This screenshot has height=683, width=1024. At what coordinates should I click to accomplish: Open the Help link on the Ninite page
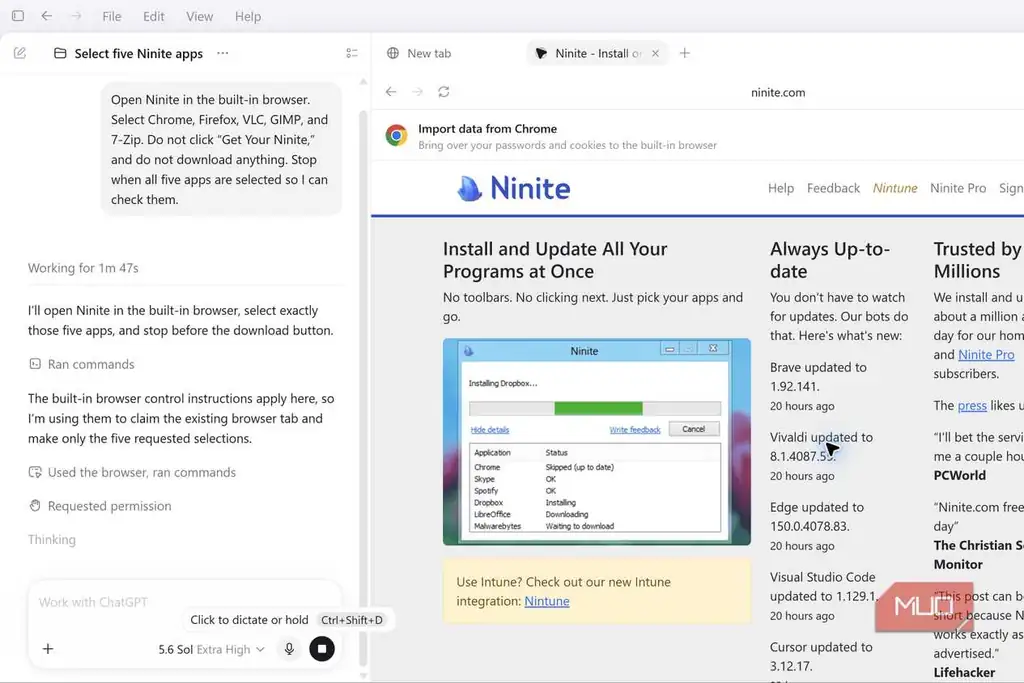pos(780,188)
